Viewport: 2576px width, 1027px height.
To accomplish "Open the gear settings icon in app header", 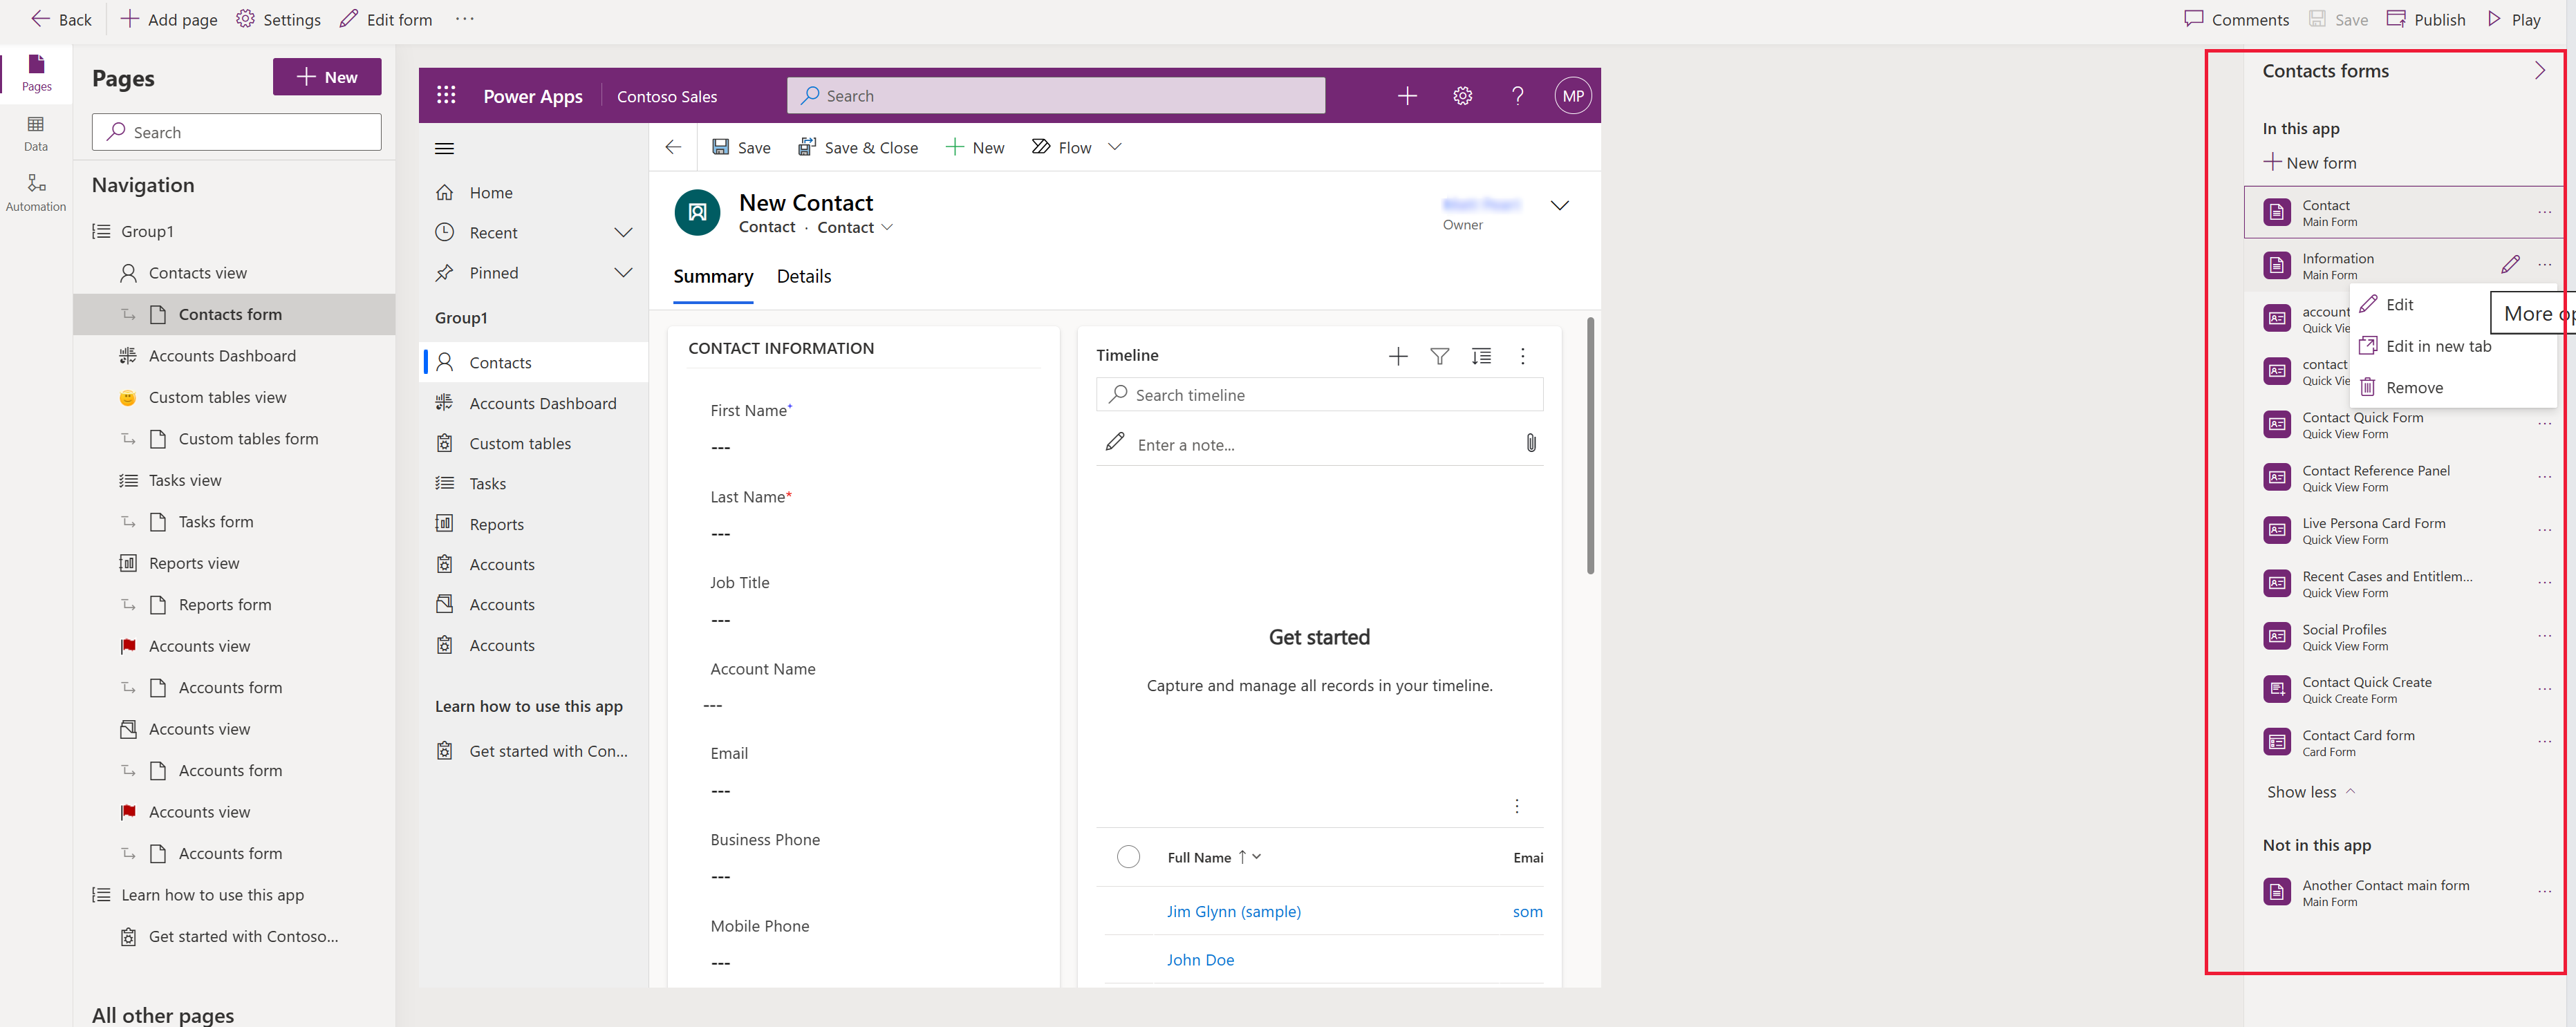I will [1462, 95].
